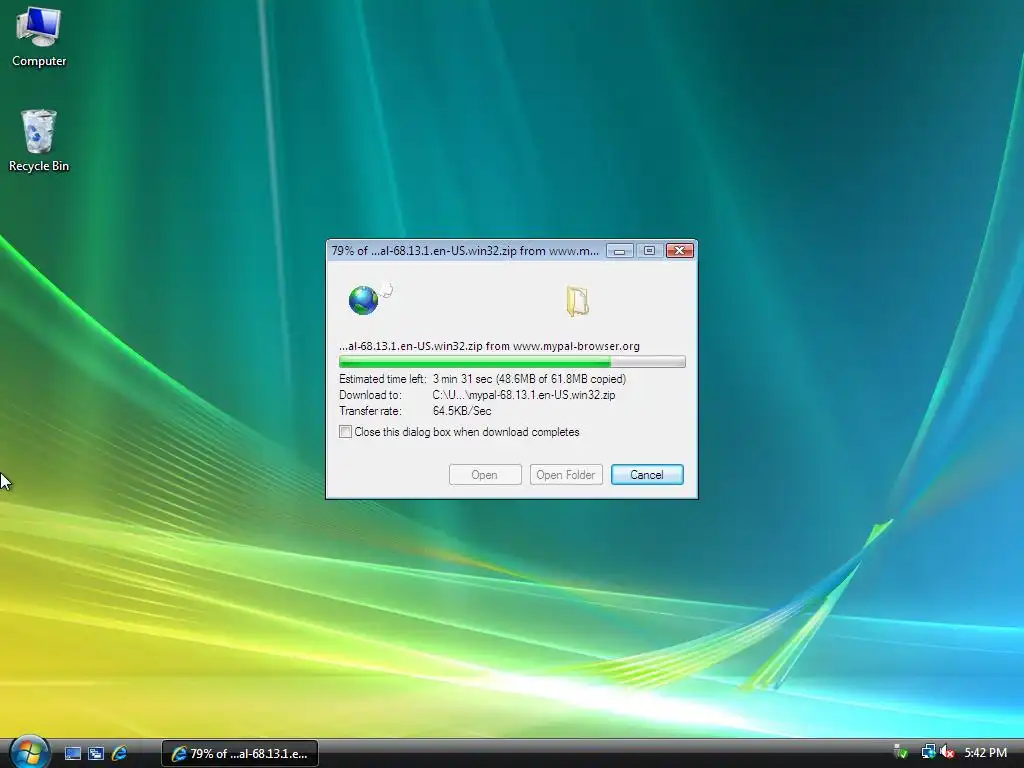1024x768 pixels.
Task: Click the muted volume tray icon
Action: [x=946, y=752]
